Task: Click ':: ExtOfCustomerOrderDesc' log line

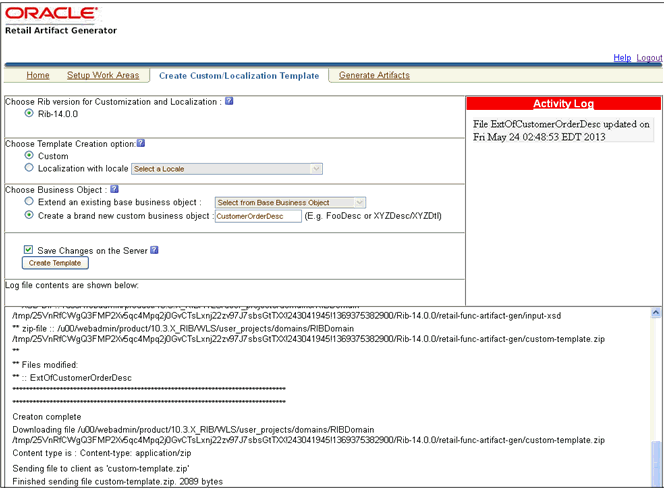Action: pyautogui.click(x=72, y=378)
